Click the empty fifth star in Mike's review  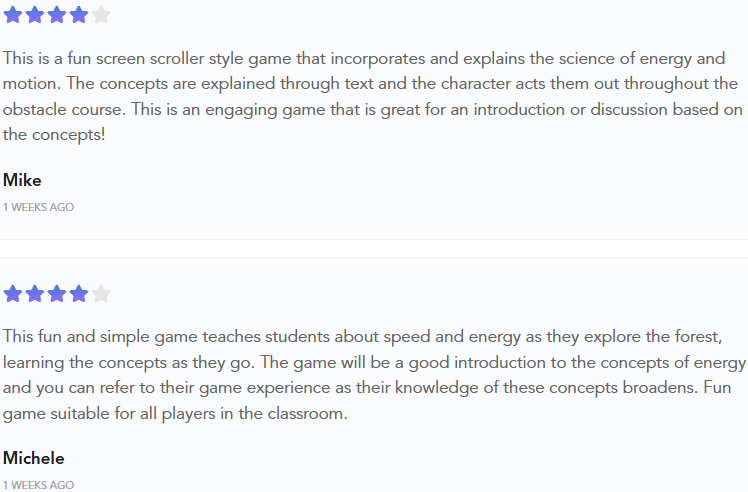point(101,15)
